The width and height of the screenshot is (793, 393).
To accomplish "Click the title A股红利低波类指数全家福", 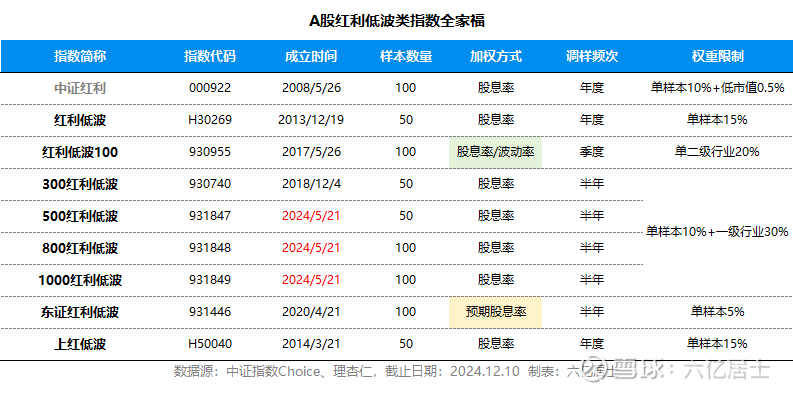I will 396,21.
